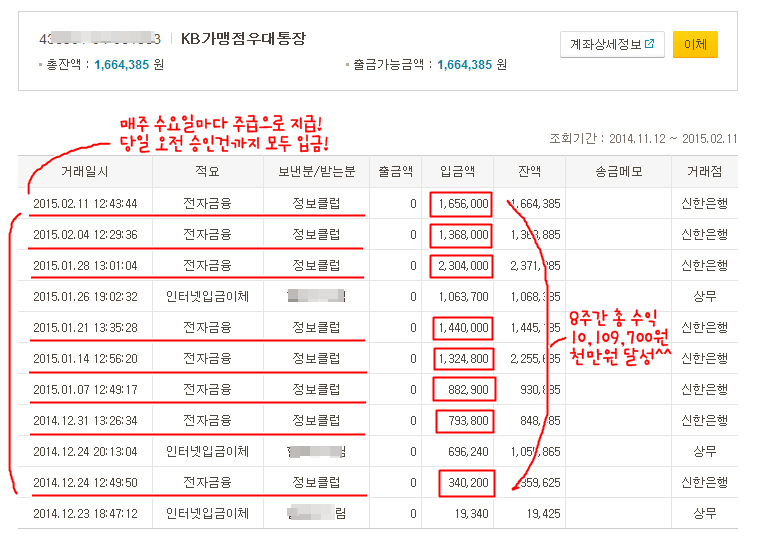Click the 1,656,000 deposit amount

pyautogui.click(x=462, y=204)
